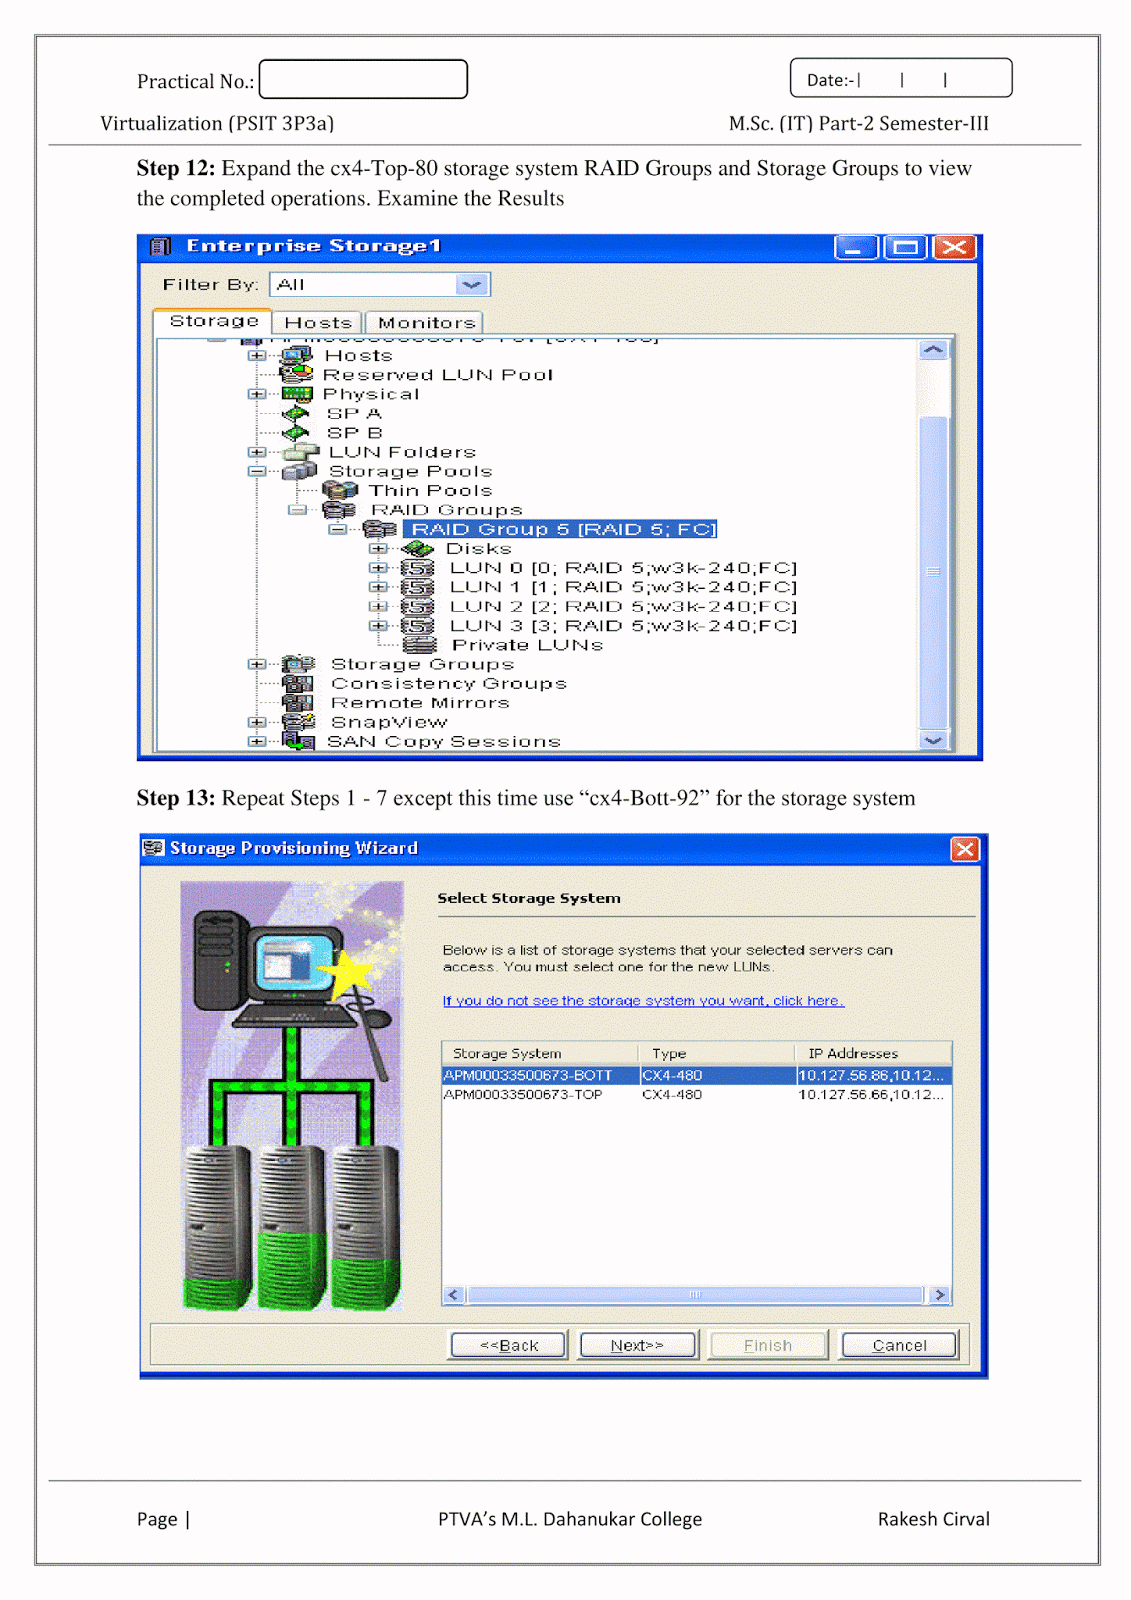Expand the LUN 0 tree node
Screen dimensions: 1131x1600
(x=377, y=568)
